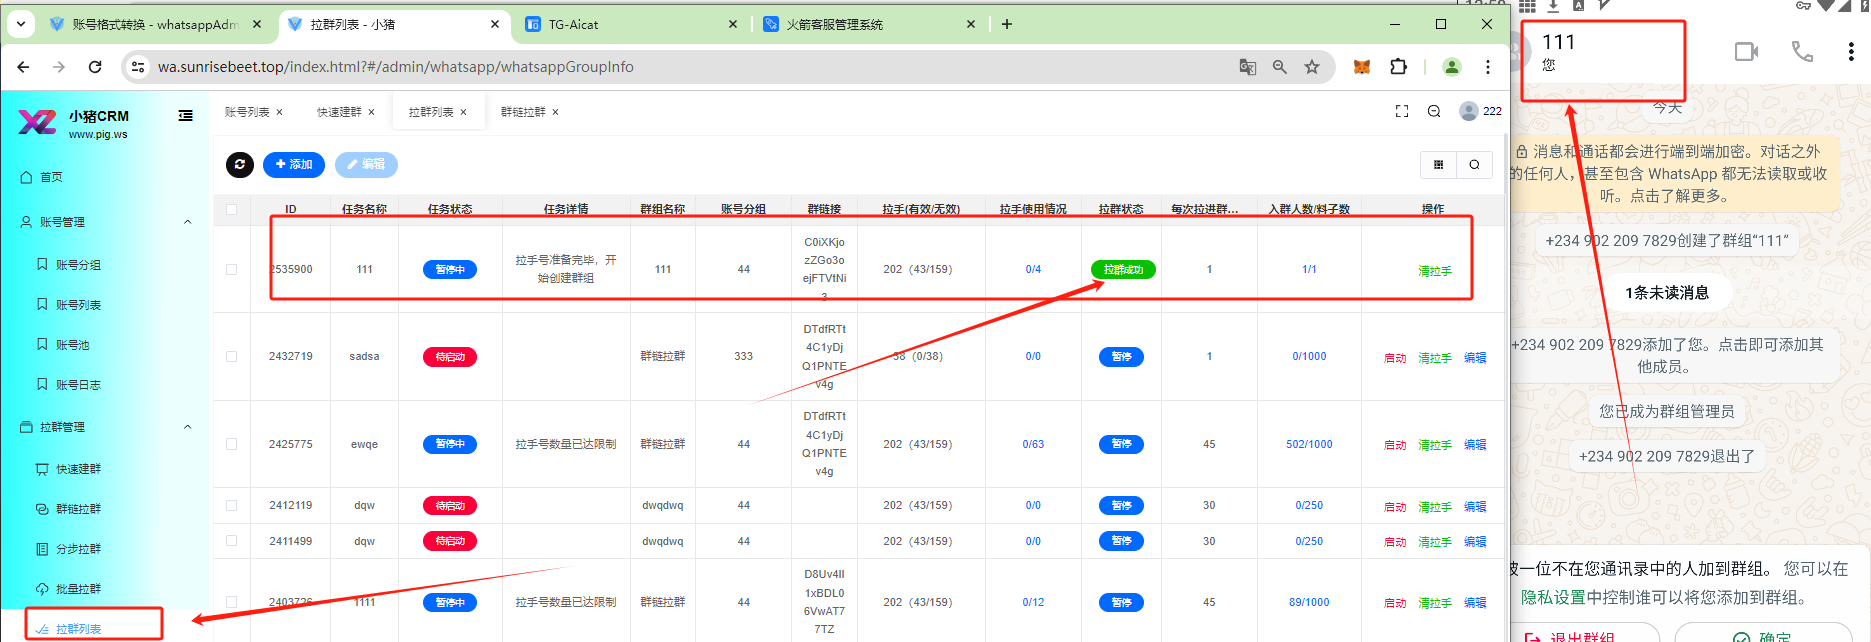Click 启动 for the sadsa row
Image resolution: width=1871 pixels, height=642 pixels.
(x=1395, y=358)
